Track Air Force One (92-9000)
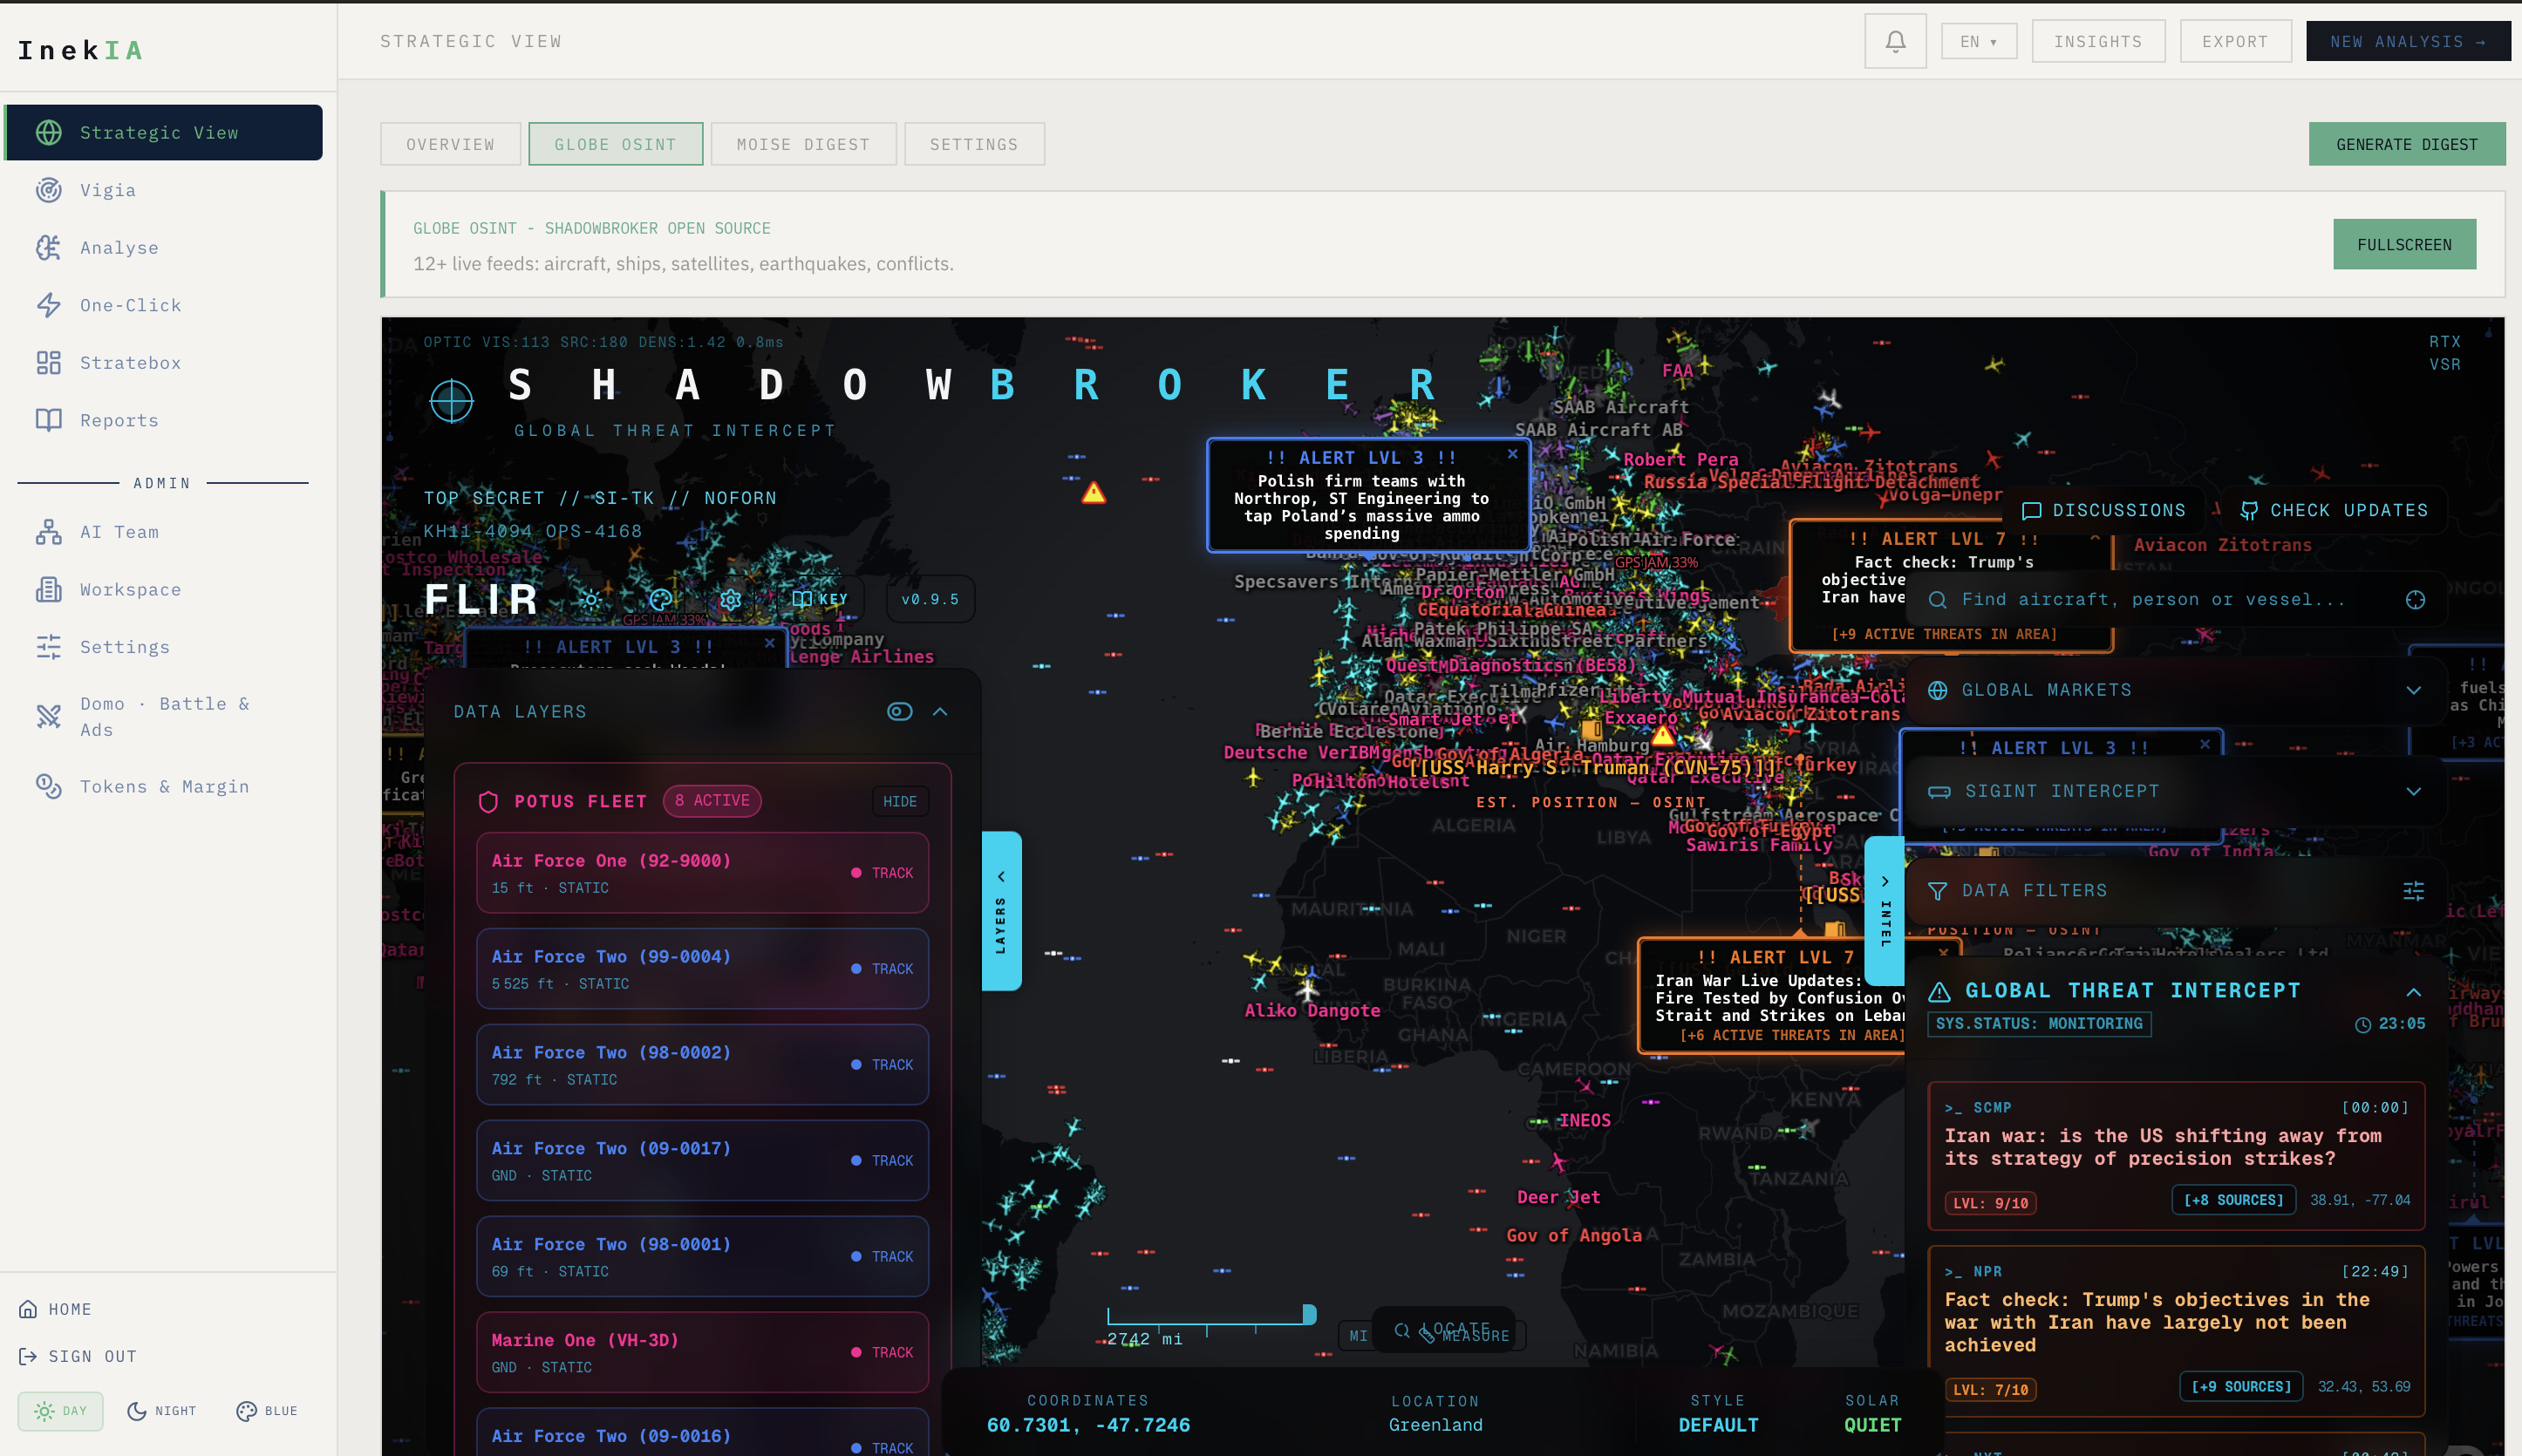Screen dimensions: 2522x1456 (x=882, y=873)
